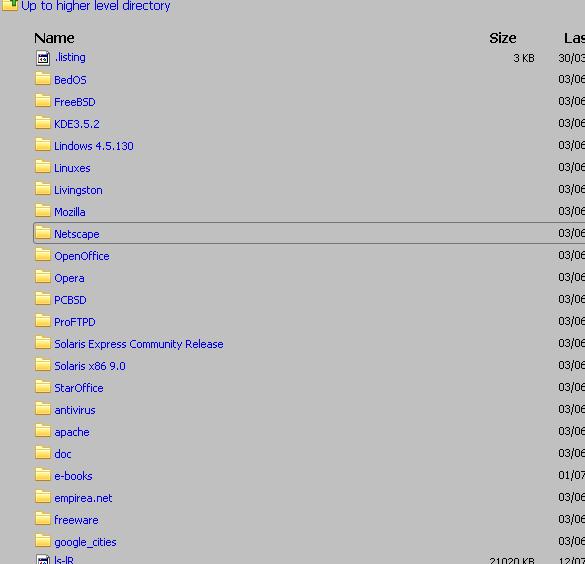Open the Lindows 4.5.130 folder link
Viewport: 585px width, 564px height.
(x=94, y=146)
